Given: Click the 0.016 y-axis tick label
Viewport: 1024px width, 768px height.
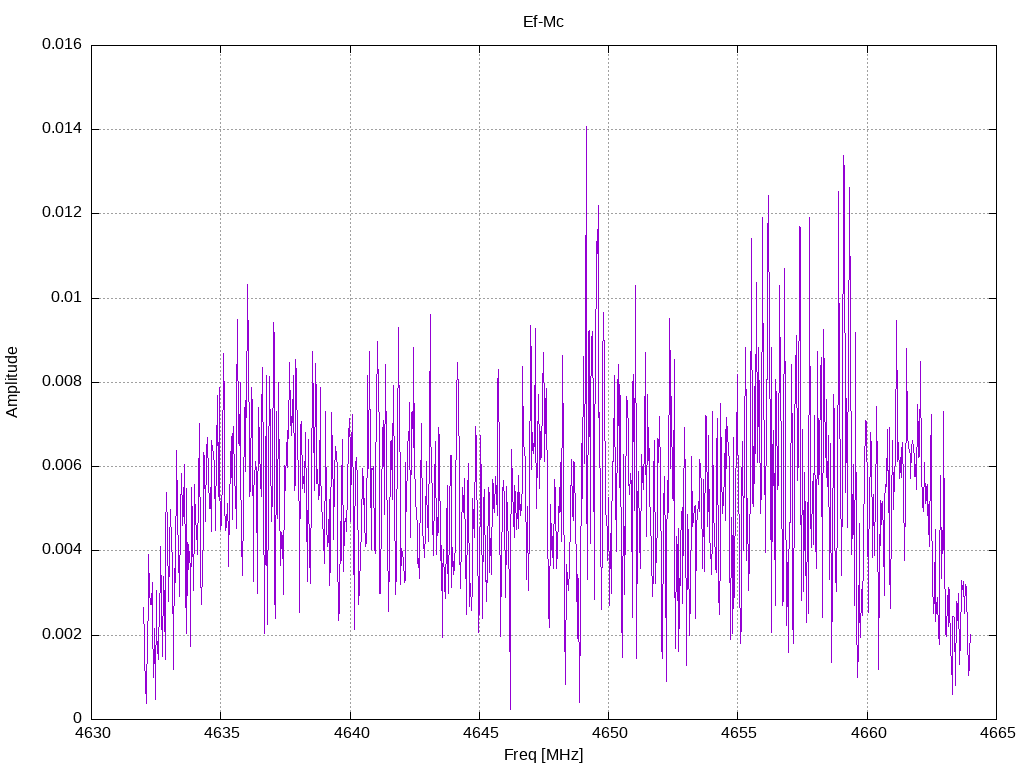Looking at the screenshot, I should tap(62, 44).
